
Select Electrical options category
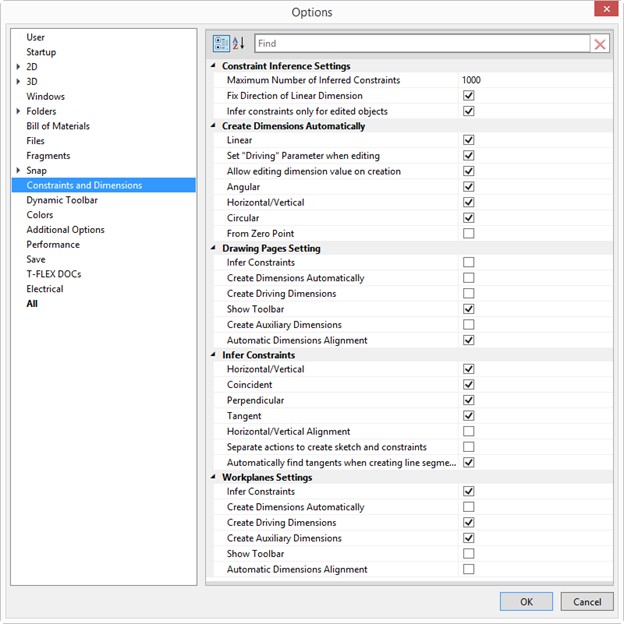point(45,289)
